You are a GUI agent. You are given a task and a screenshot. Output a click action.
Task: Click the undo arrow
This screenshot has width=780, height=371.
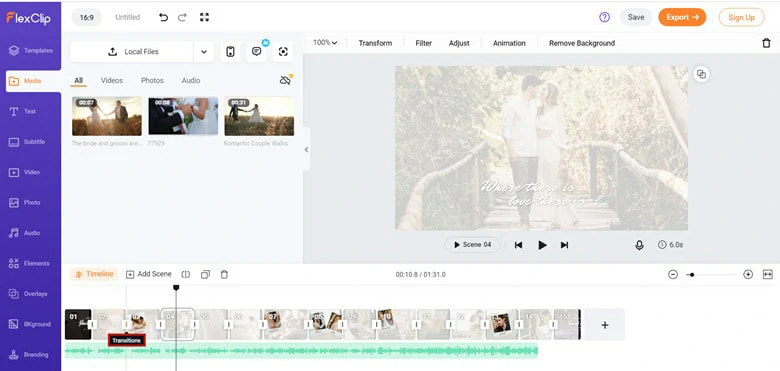(x=163, y=17)
